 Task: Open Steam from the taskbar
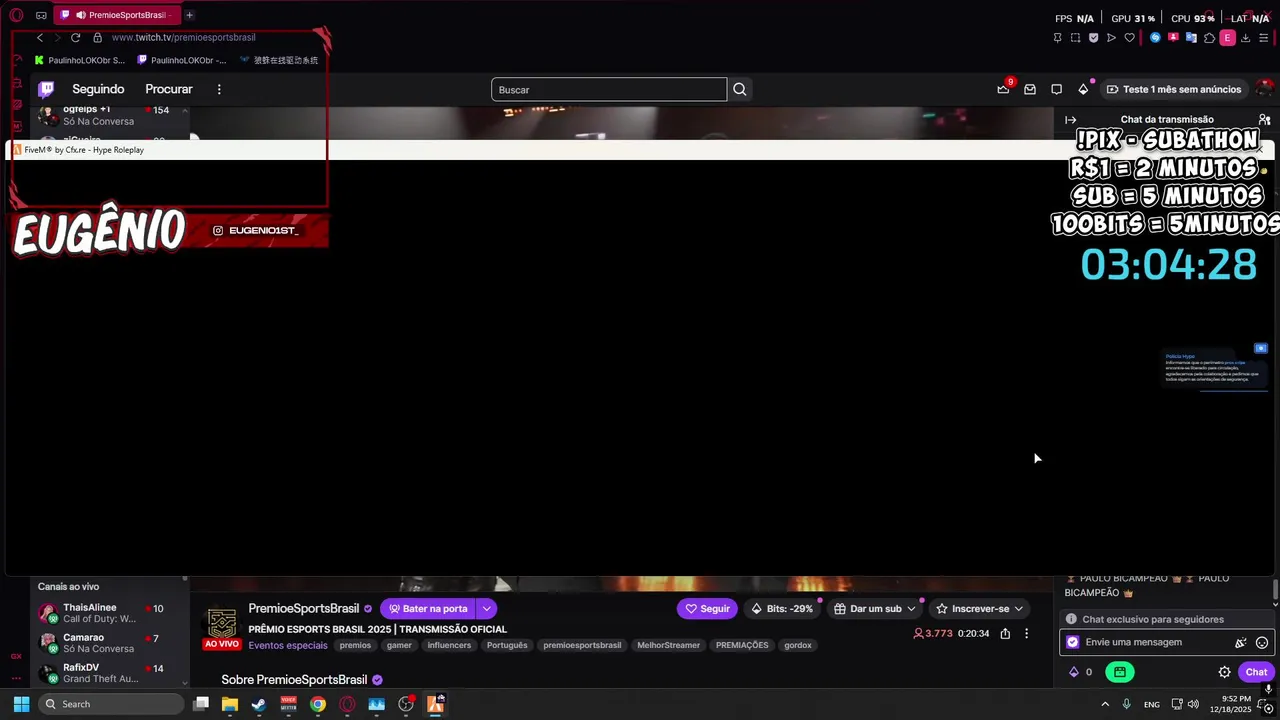tap(259, 704)
